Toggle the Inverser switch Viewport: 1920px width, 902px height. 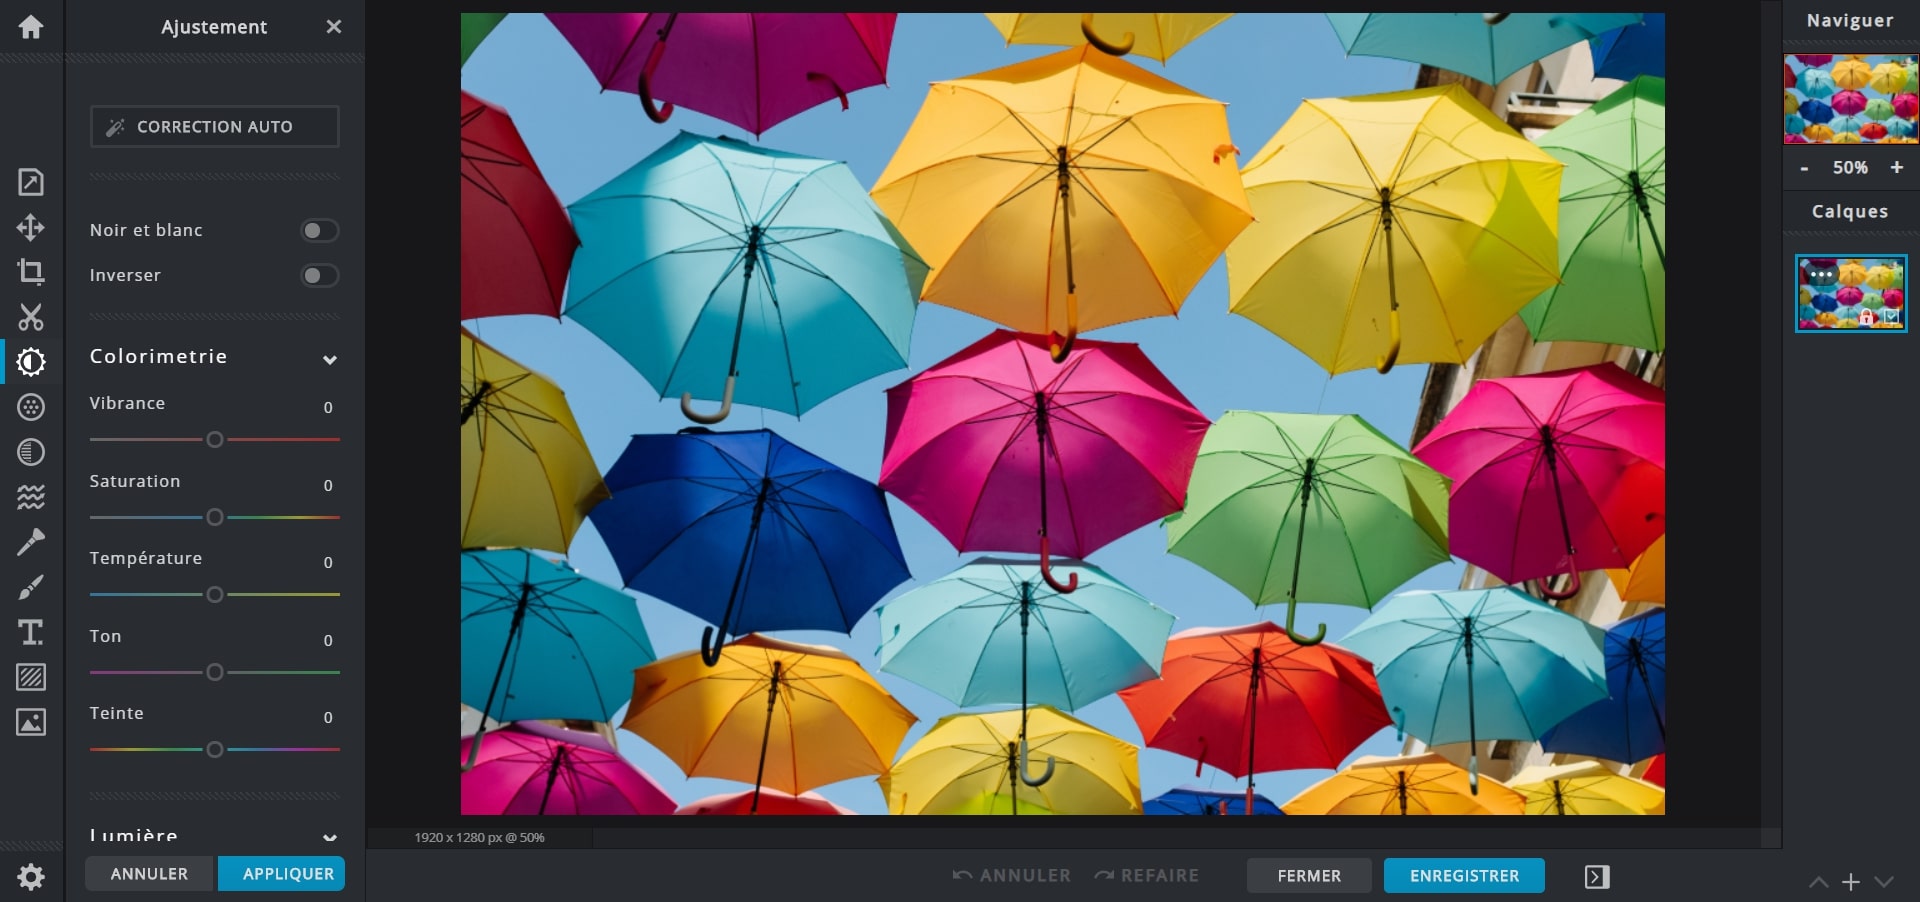click(320, 276)
